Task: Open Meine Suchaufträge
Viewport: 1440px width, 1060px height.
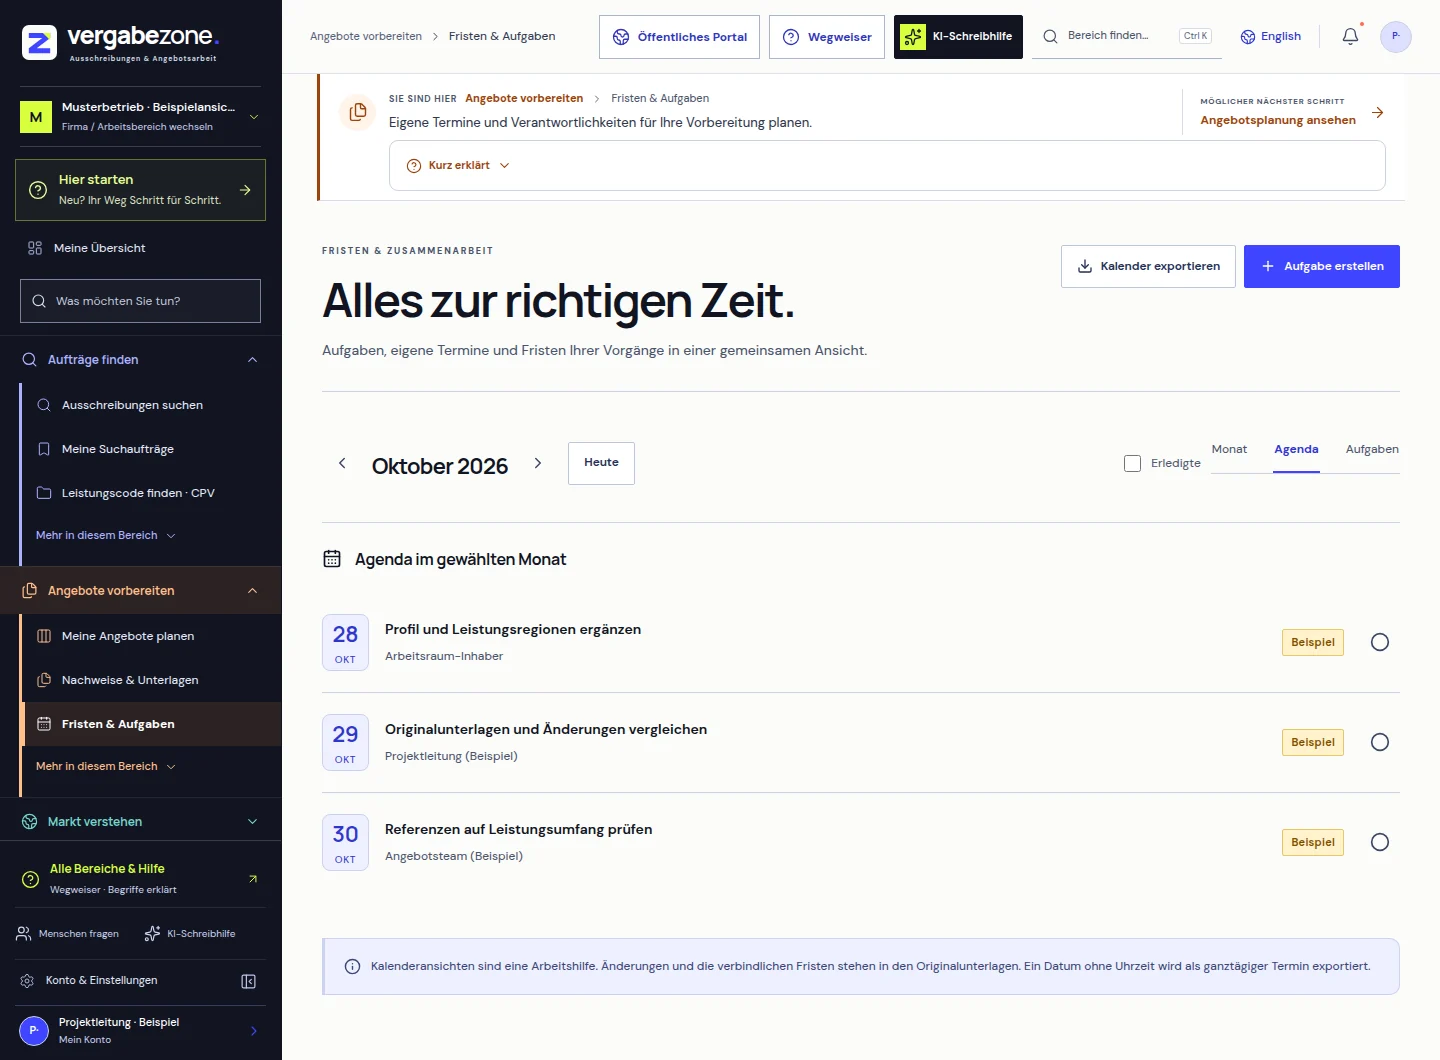Action: tap(150, 449)
